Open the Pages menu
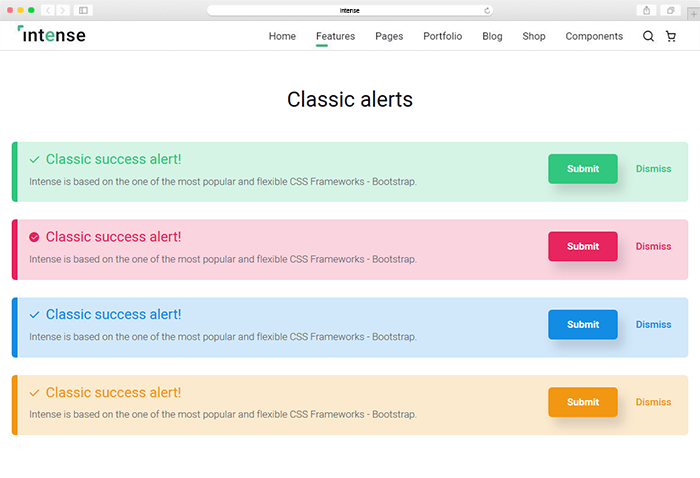The image size is (700, 478). [389, 37]
